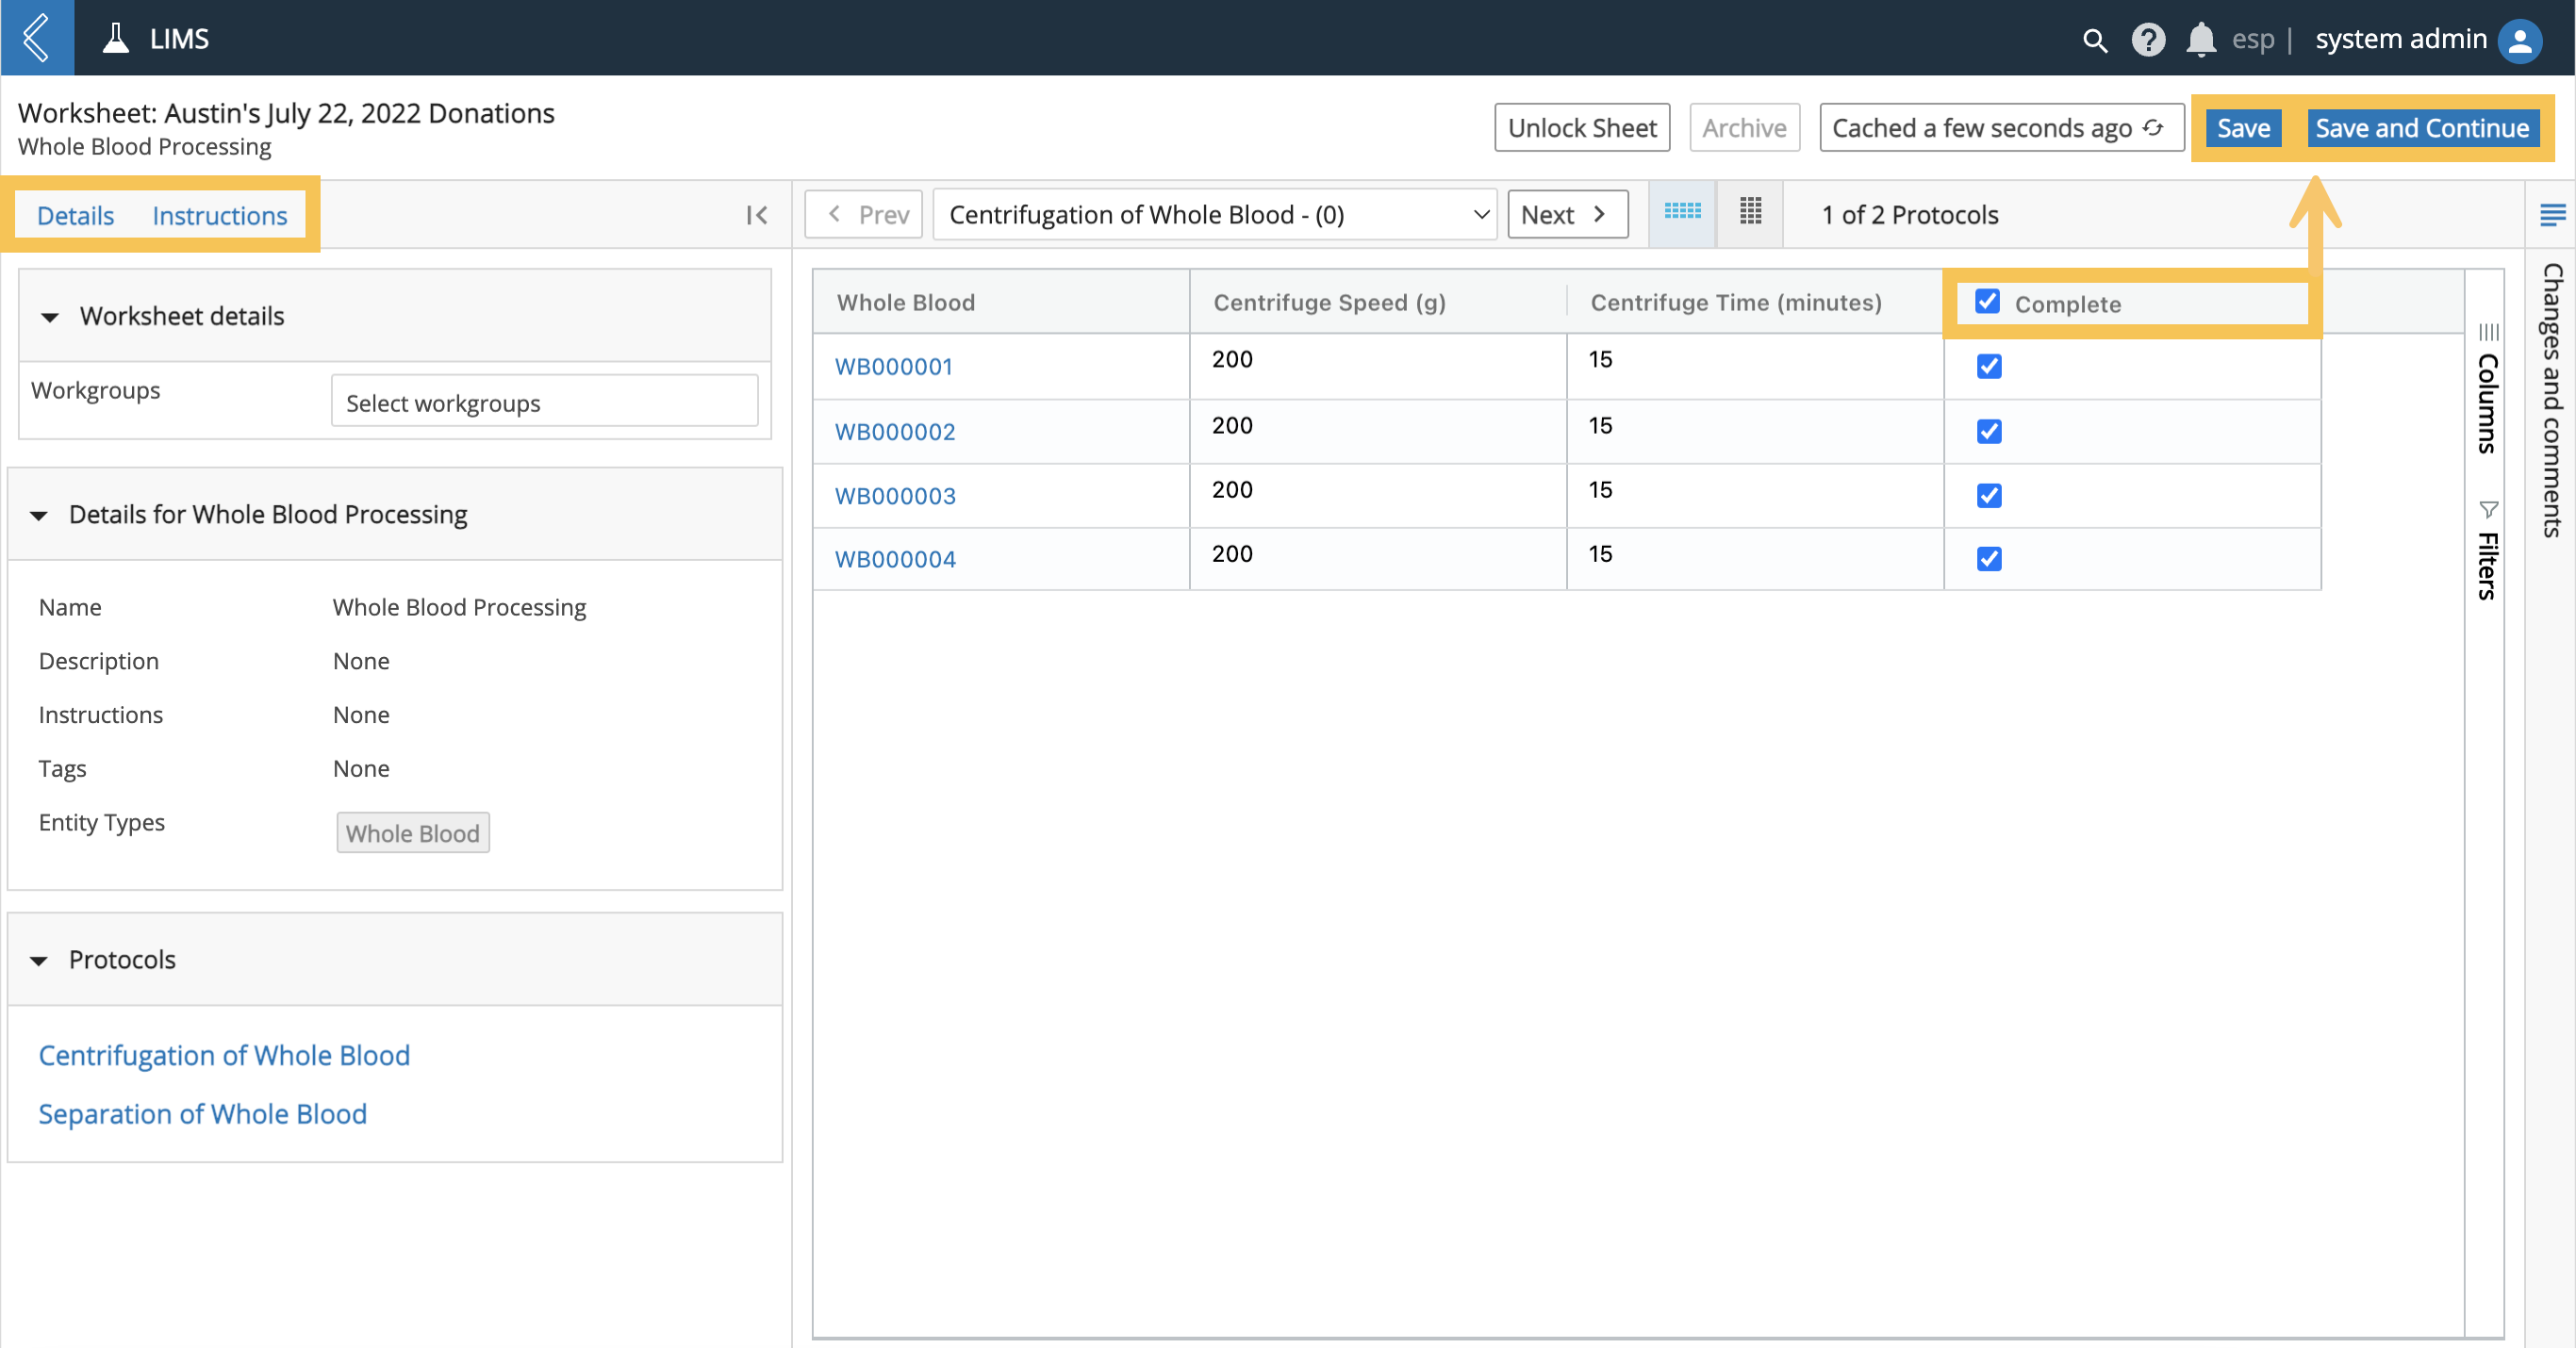Open the Changes and comments panel
The image size is (2576, 1348).
click(x=2552, y=400)
